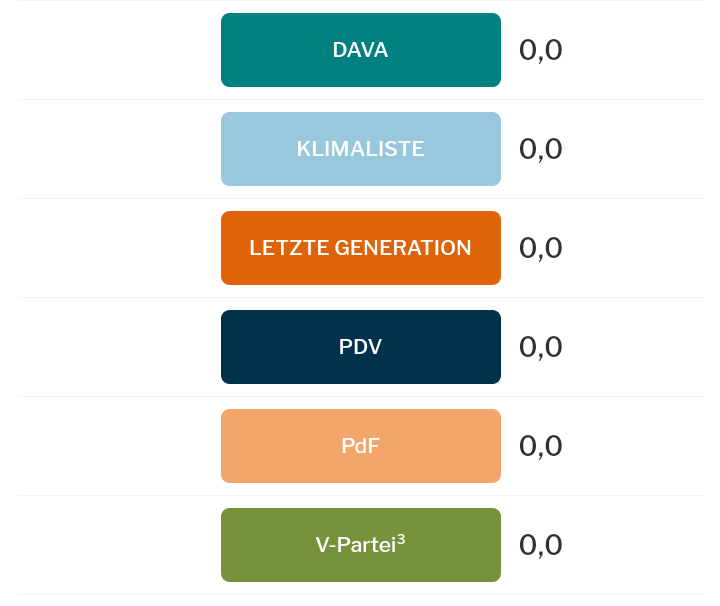Choose the PDV party button
The image size is (720, 606).
(x=360, y=347)
